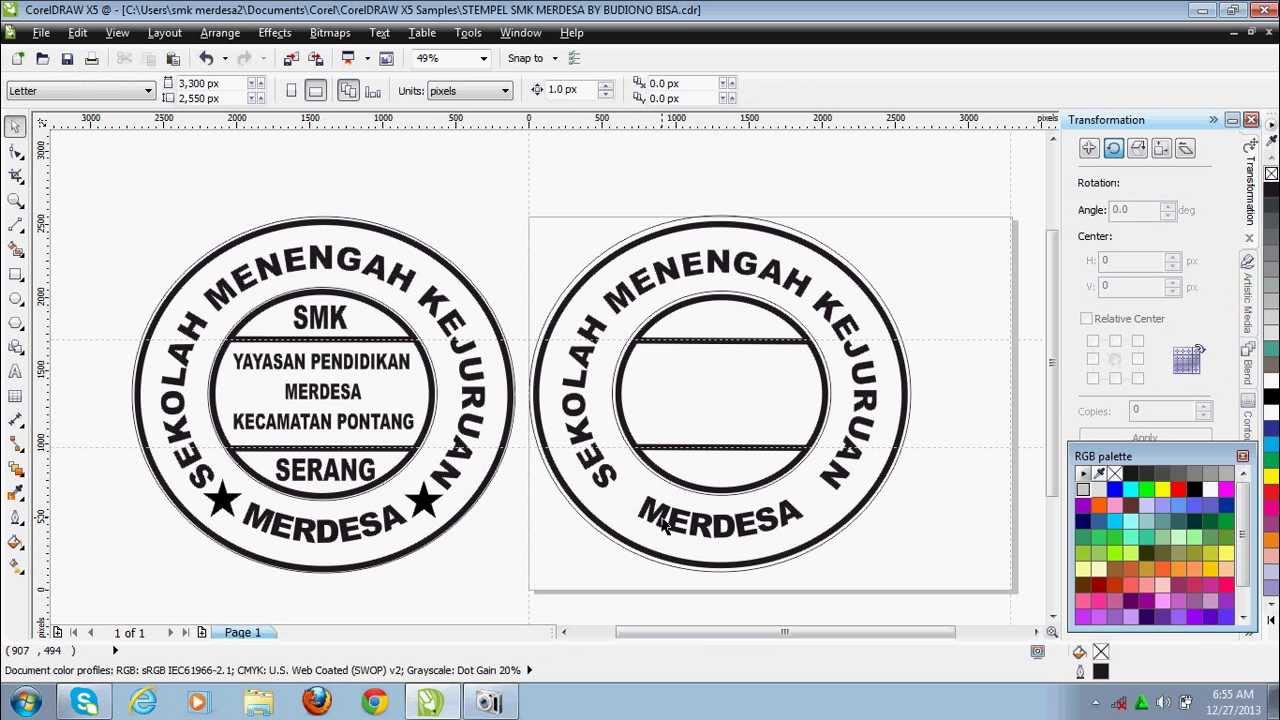Select the Zoom tool in the toolbox

click(x=15, y=201)
